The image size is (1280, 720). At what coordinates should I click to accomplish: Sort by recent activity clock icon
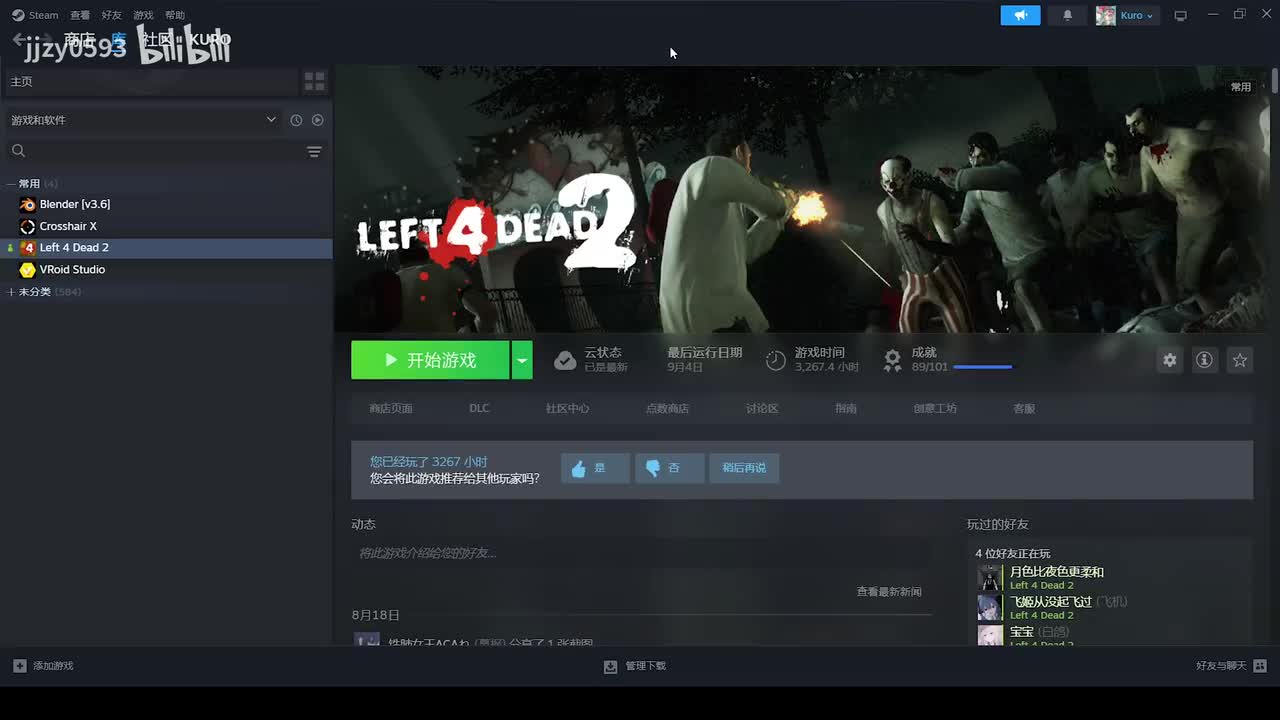tap(296, 120)
